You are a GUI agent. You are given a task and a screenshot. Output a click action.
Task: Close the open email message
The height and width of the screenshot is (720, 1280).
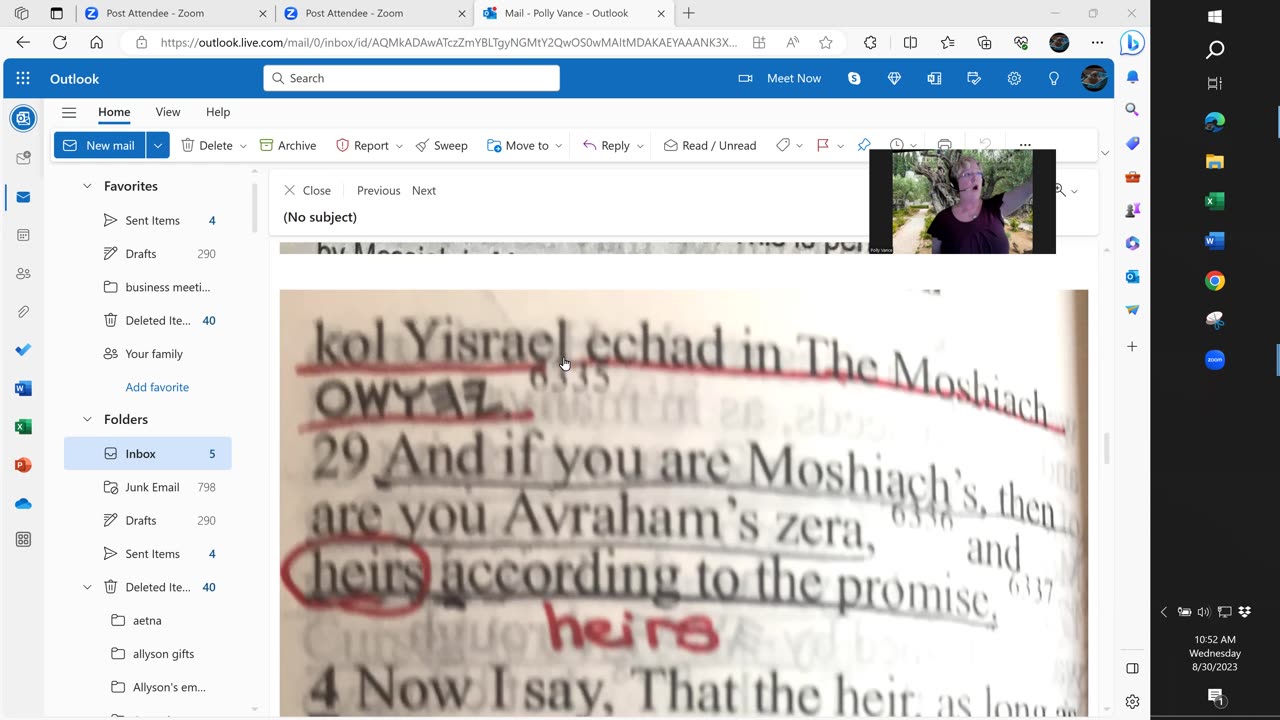pos(307,190)
